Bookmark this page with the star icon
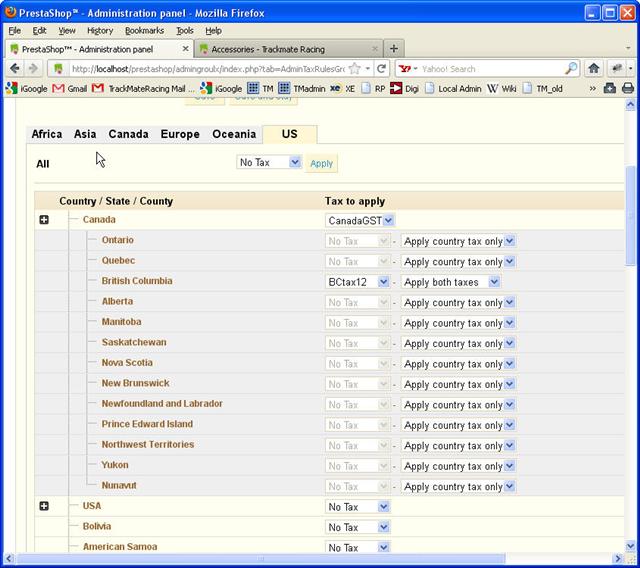 355,69
